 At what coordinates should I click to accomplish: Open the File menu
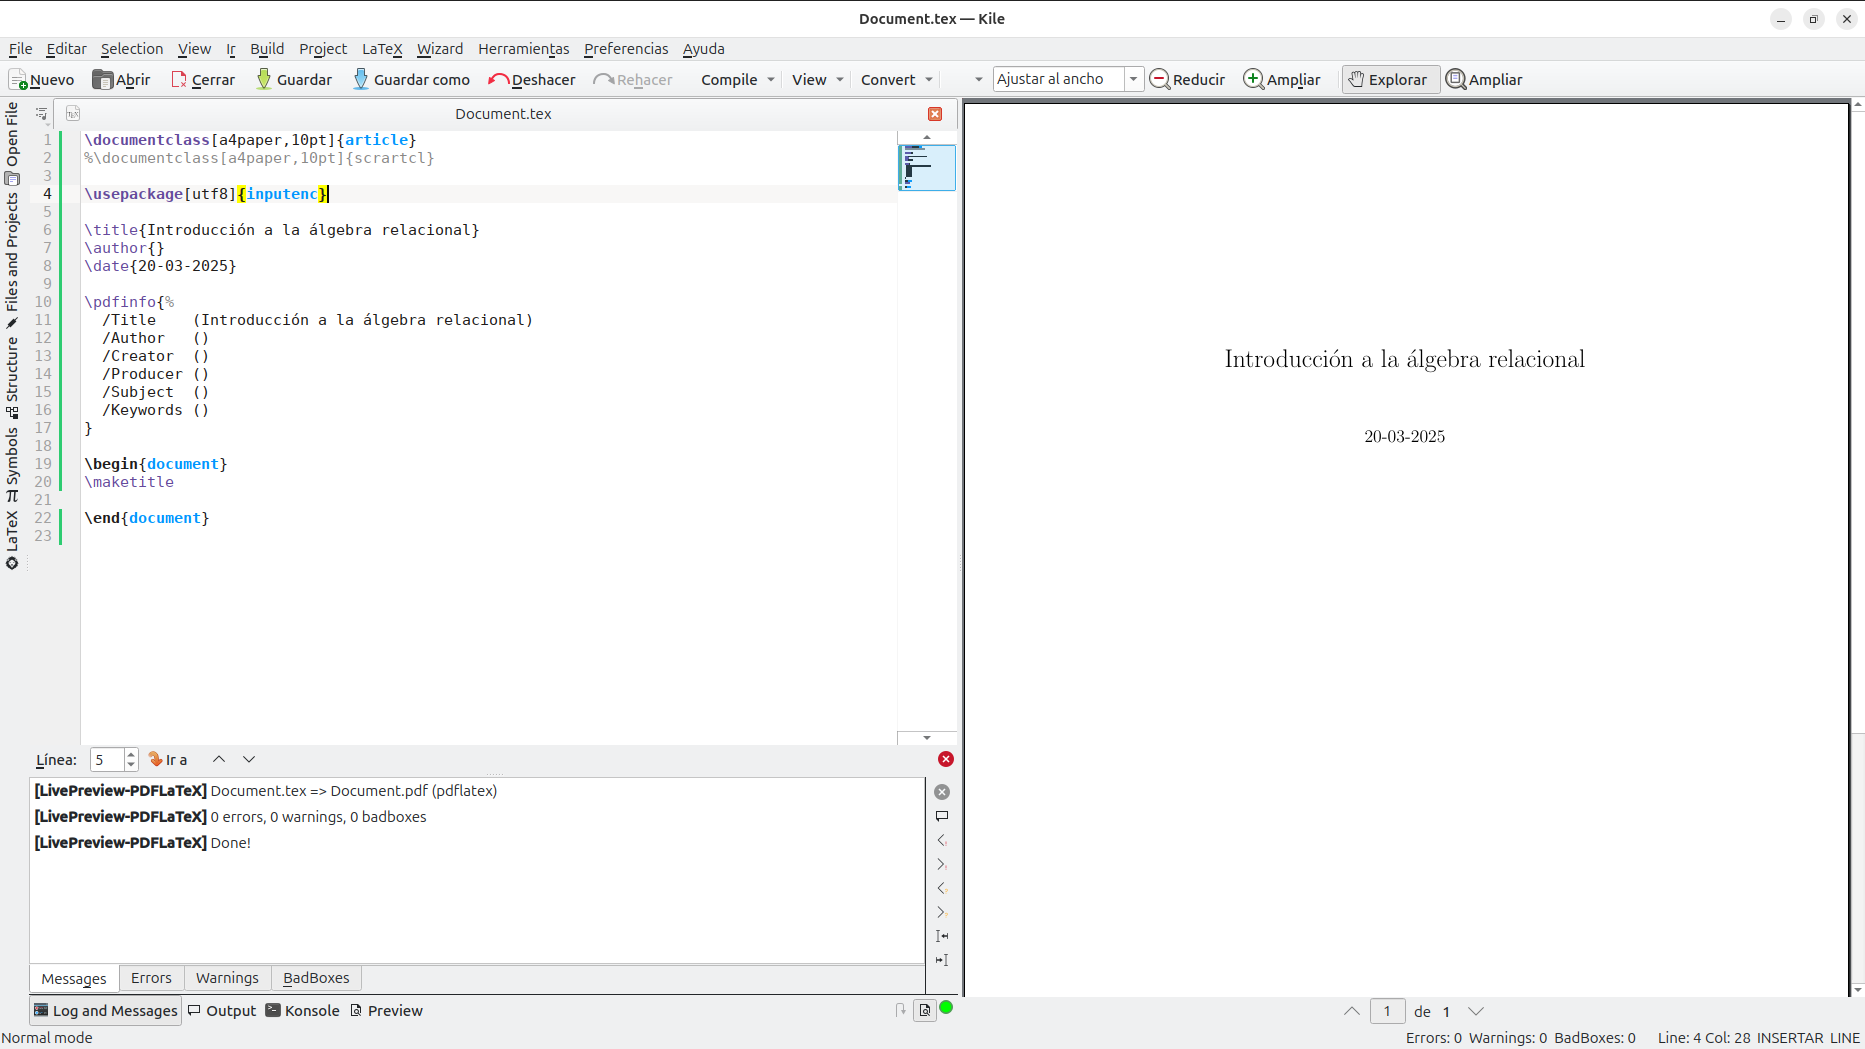pyautogui.click(x=20, y=49)
